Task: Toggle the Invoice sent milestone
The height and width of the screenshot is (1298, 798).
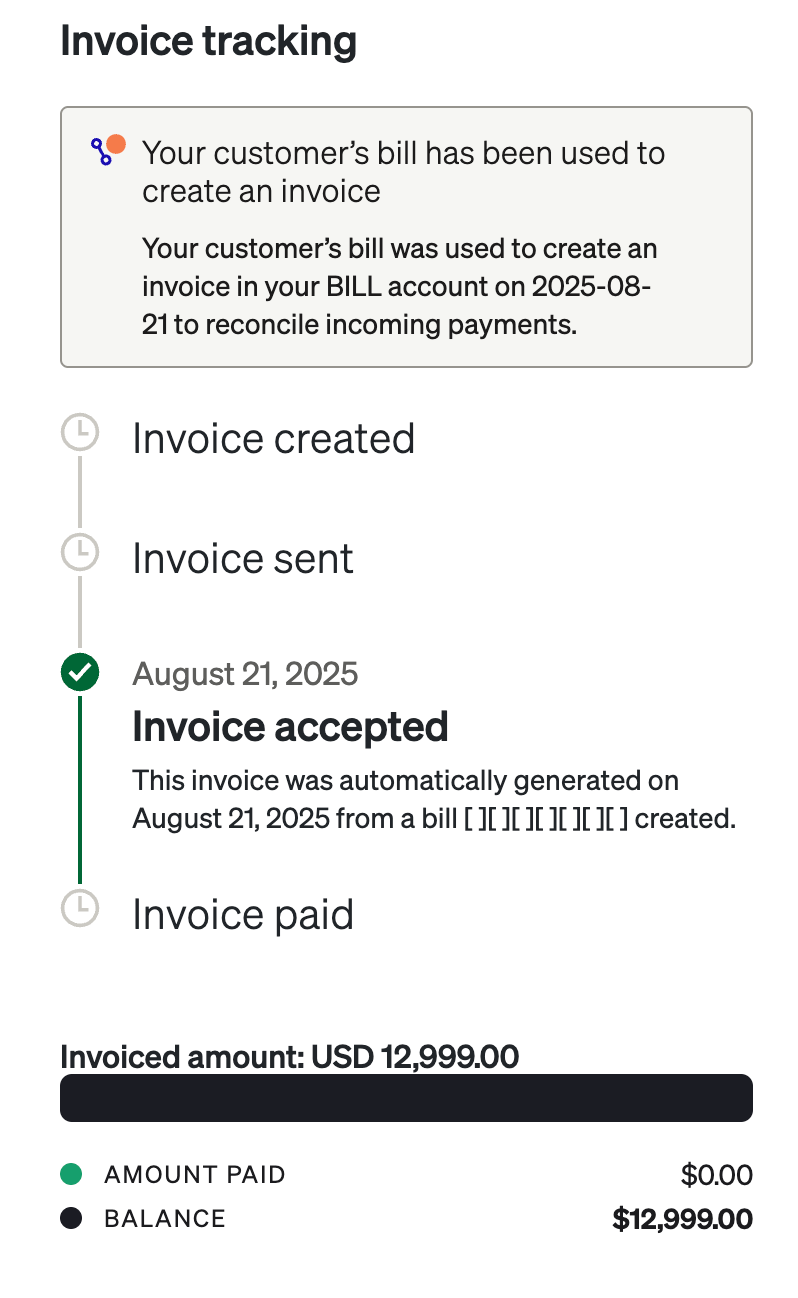Action: (x=242, y=557)
